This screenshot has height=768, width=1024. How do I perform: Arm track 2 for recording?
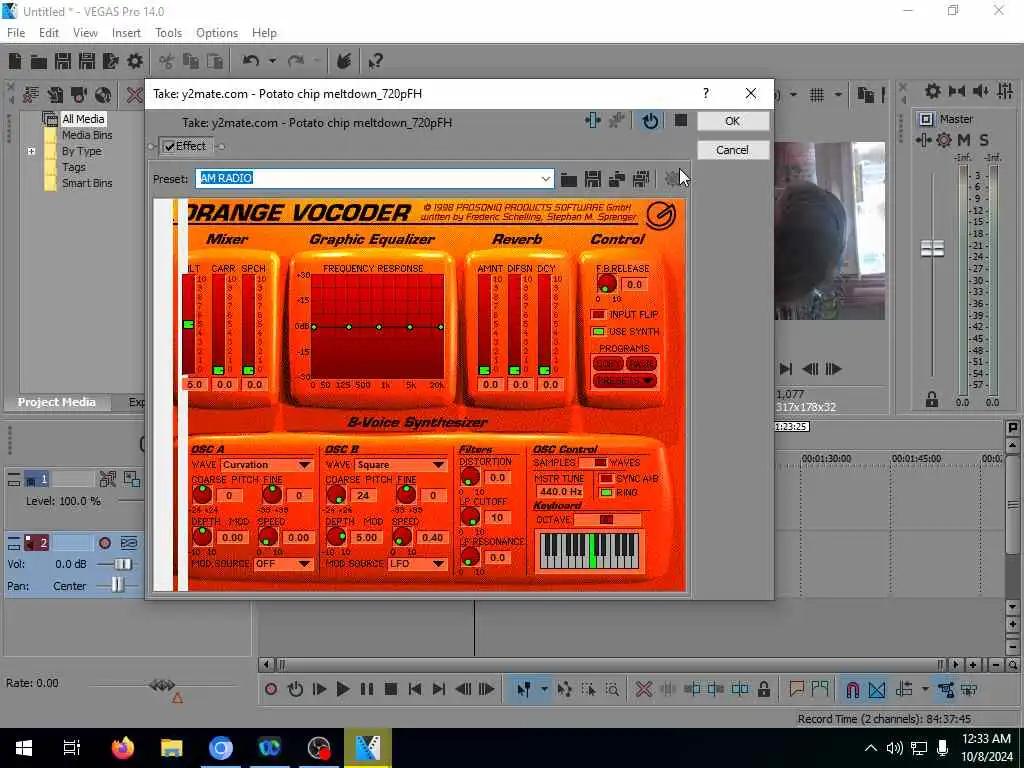point(104,543)
